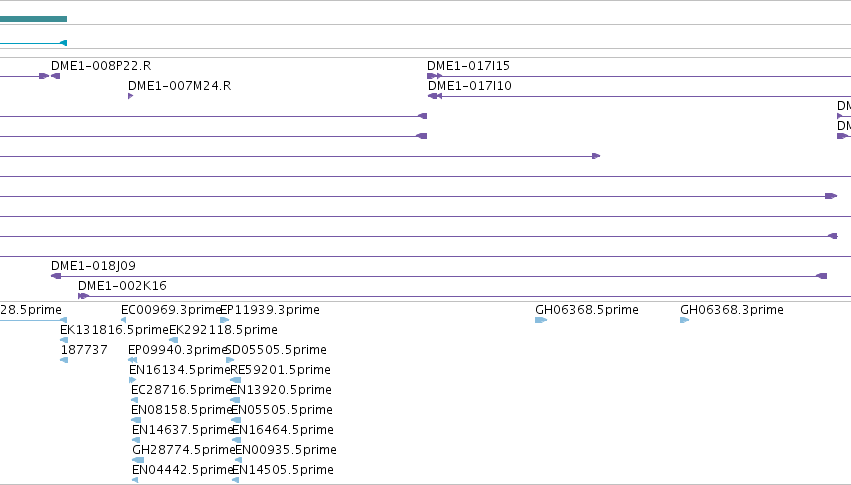Click the cyan arrowhead below teal bar
The height and width of the screenshot is (485, 851).
tap(63, 43)
